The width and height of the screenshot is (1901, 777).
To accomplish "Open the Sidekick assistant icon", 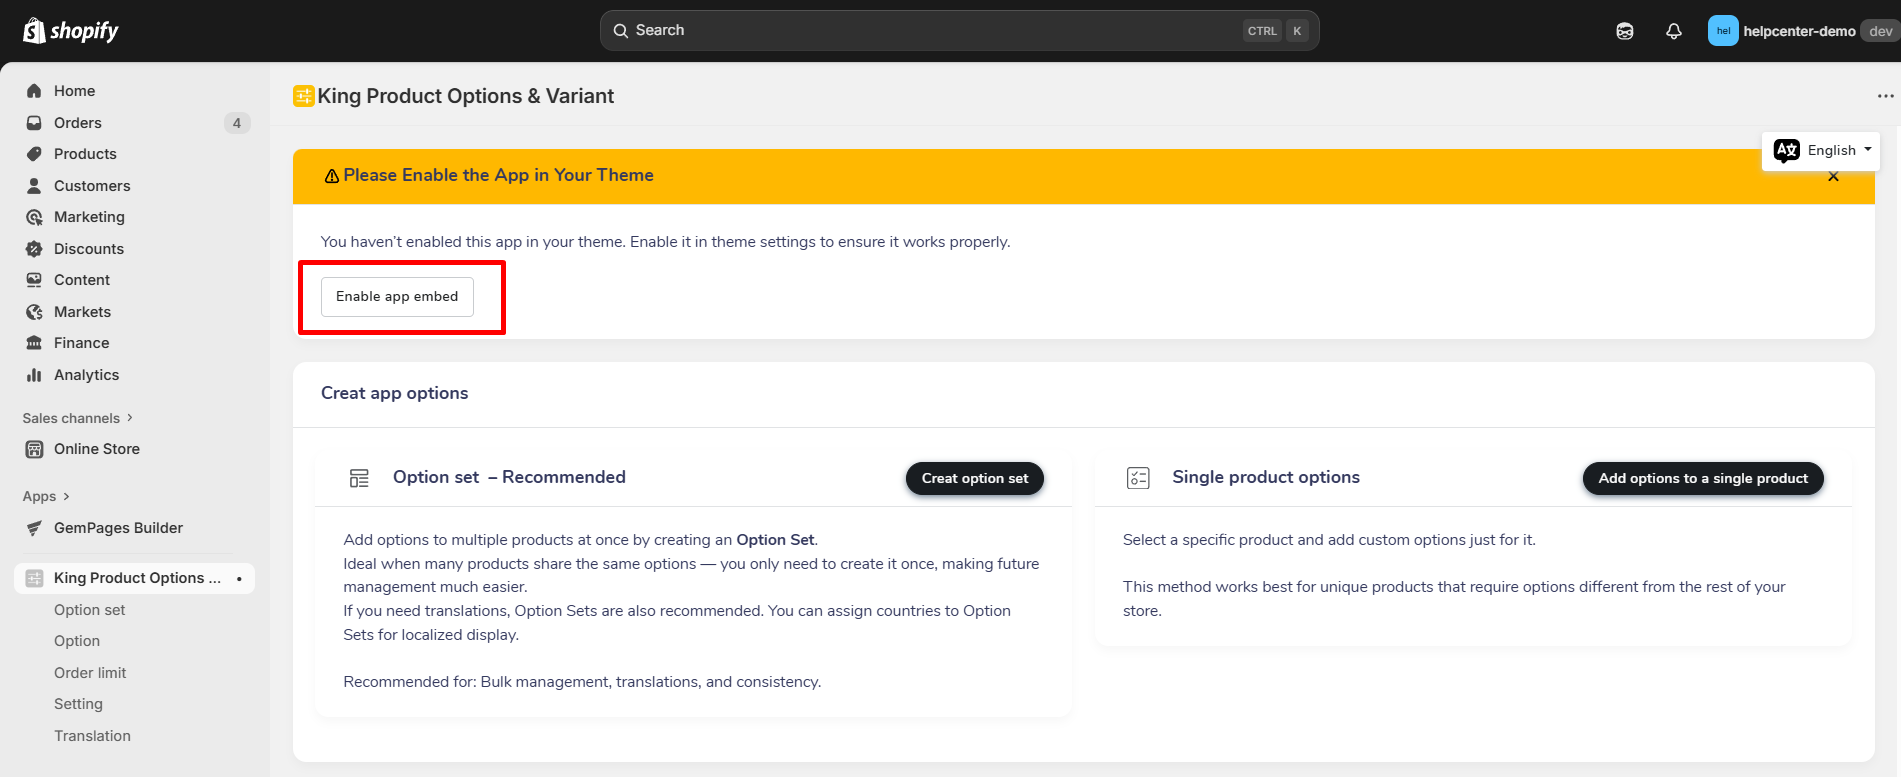I will point(1624,31).
